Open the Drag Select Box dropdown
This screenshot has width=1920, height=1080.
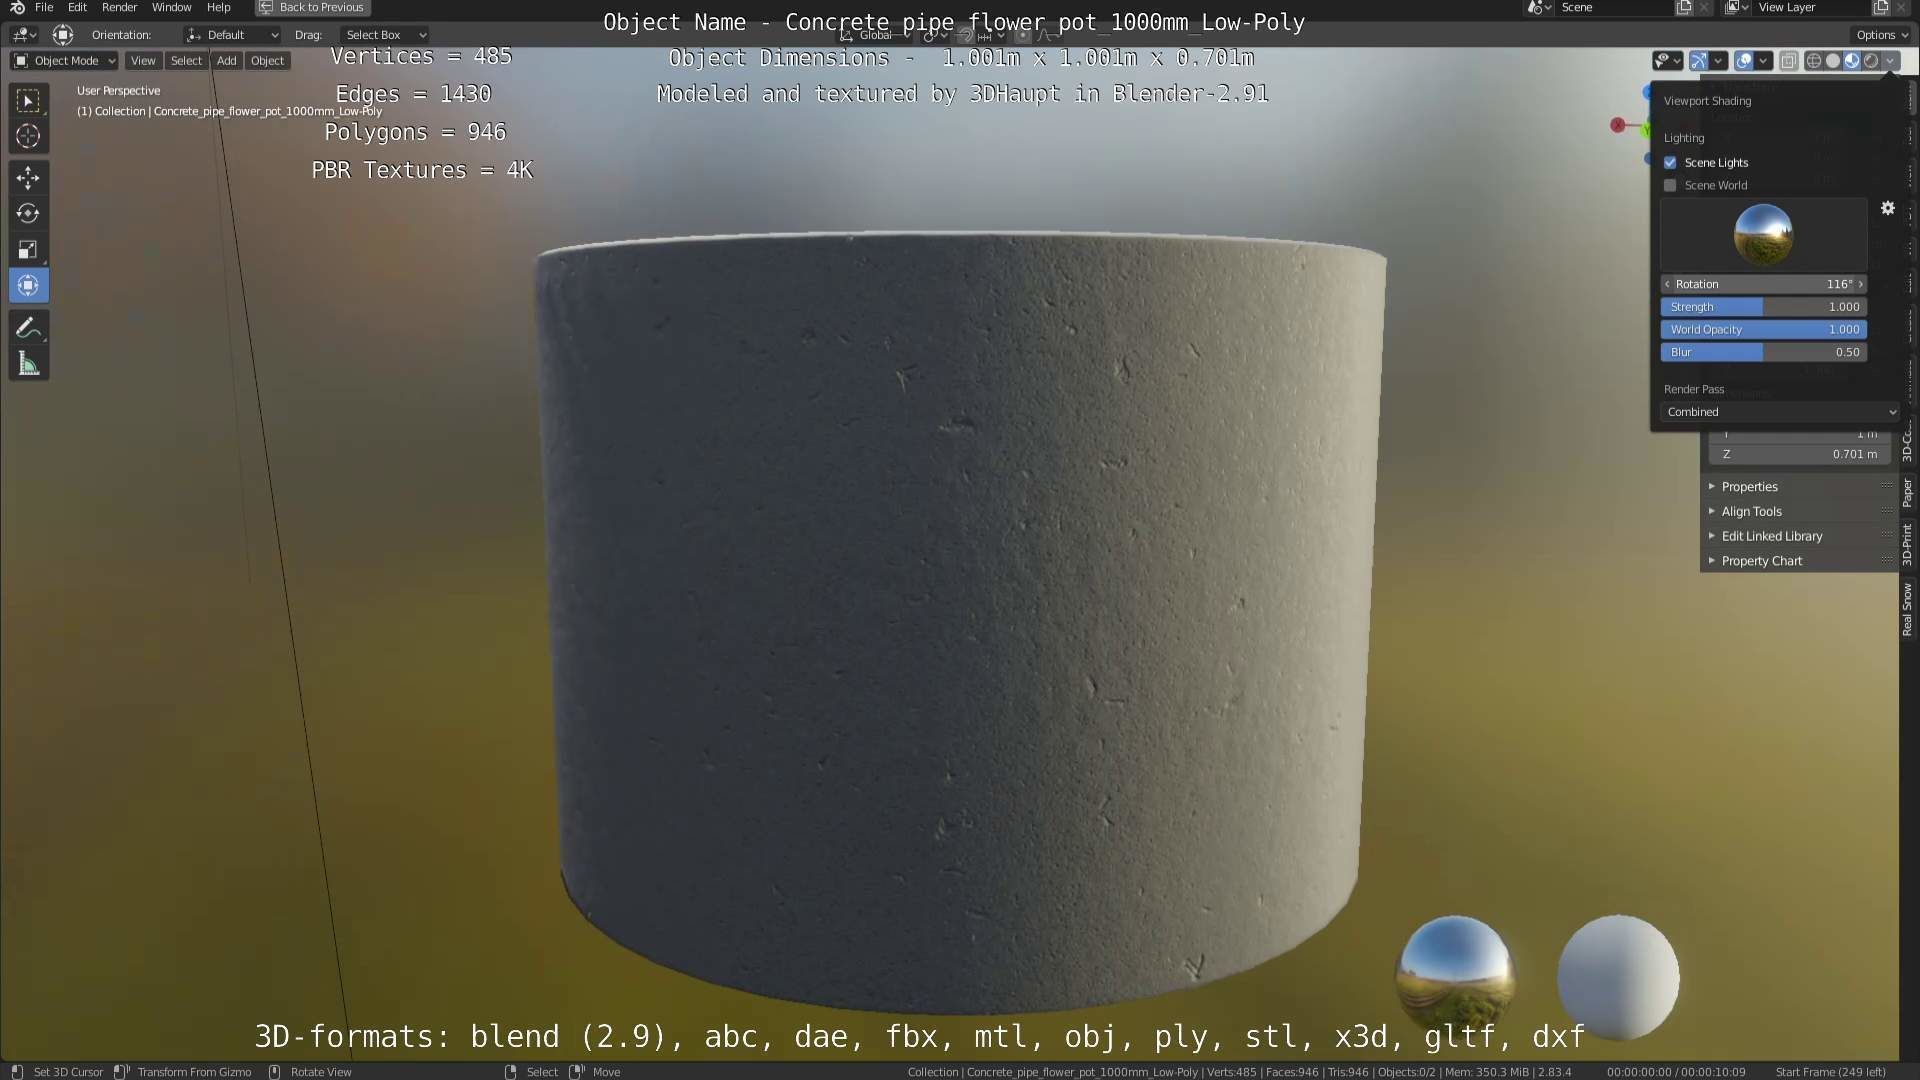coord(384,35)
